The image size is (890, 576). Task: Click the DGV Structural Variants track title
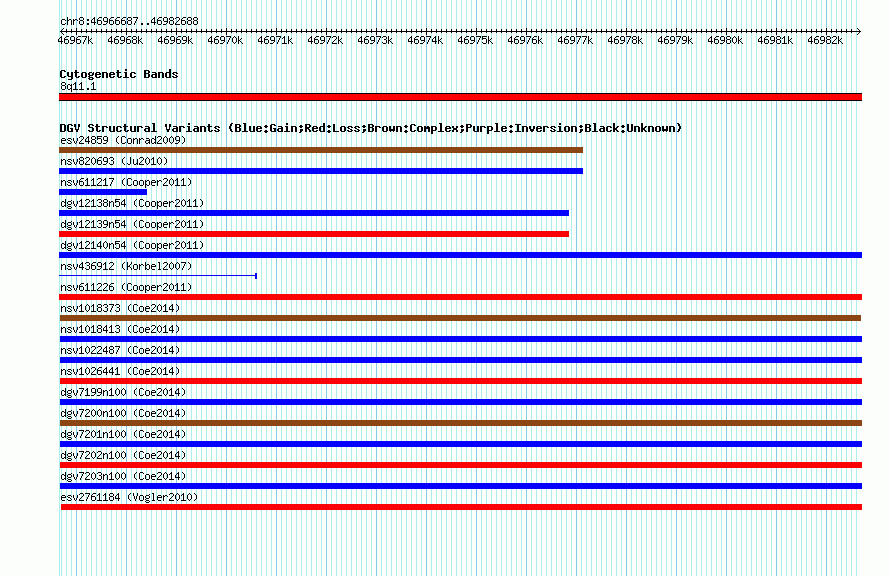pyautogui.click(x=370, y=128)
